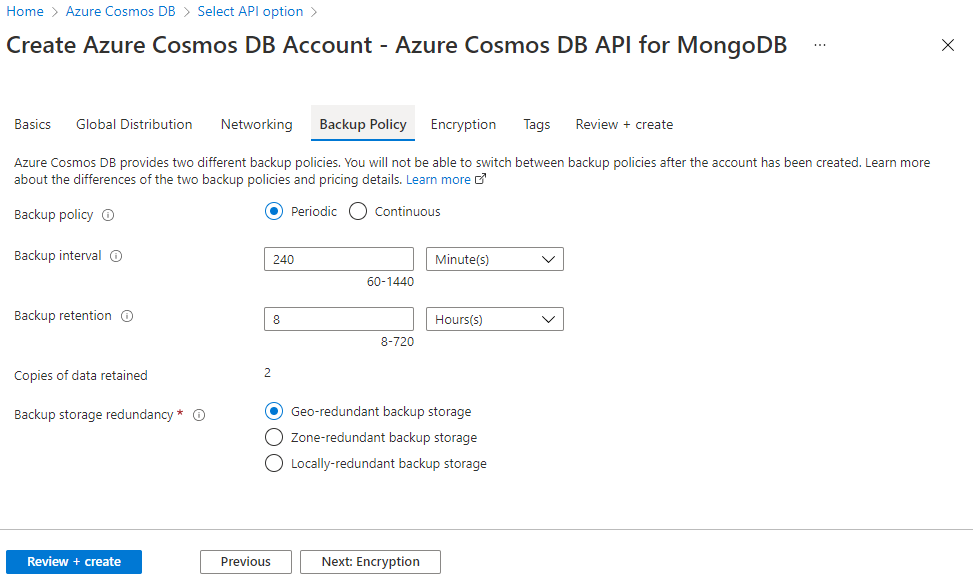
Task: Click the Copies of data retained value 2
Action: point(267,373)
